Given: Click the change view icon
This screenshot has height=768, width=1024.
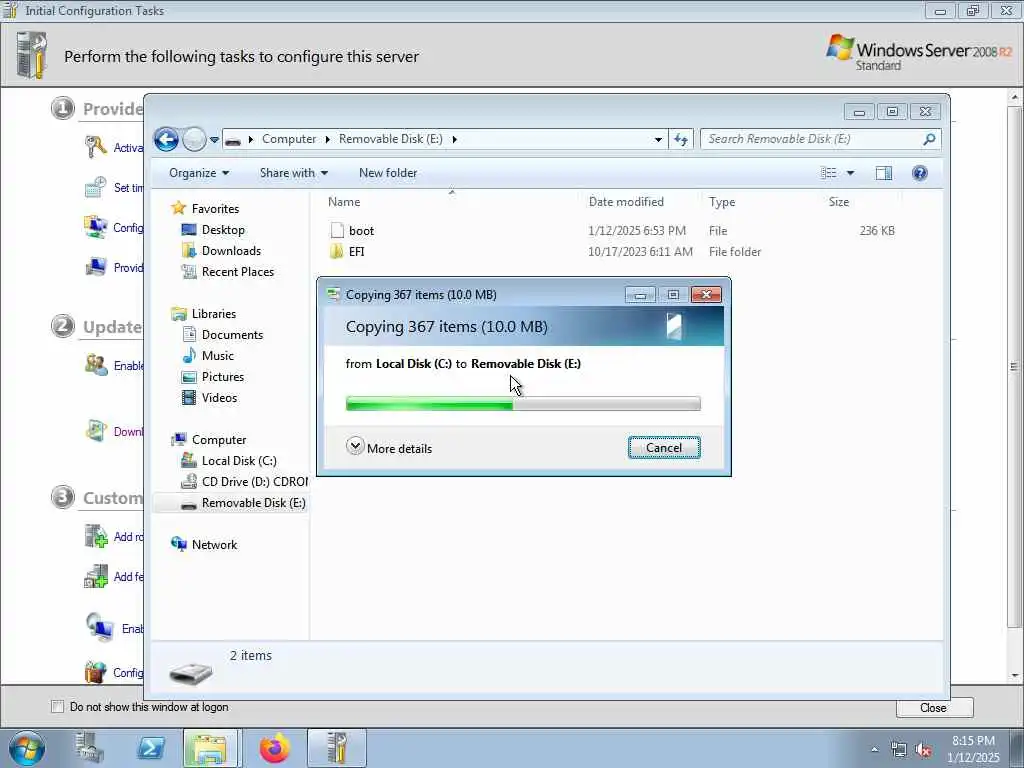Looking at the screenshot, I should tap(829, 173).
